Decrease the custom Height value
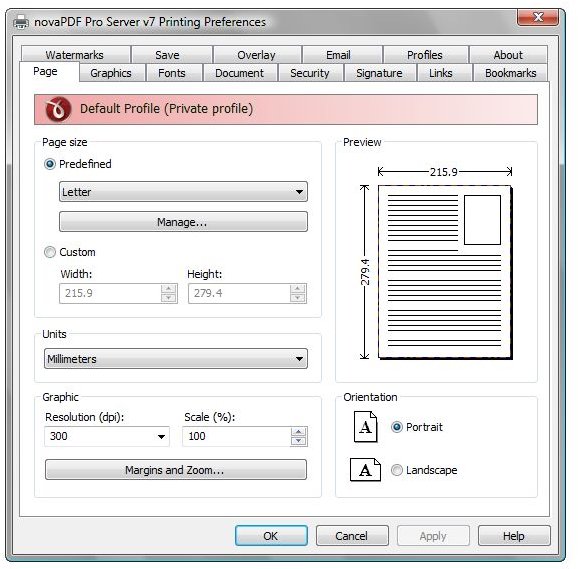578x569 pixels. [x=298, y=298]
